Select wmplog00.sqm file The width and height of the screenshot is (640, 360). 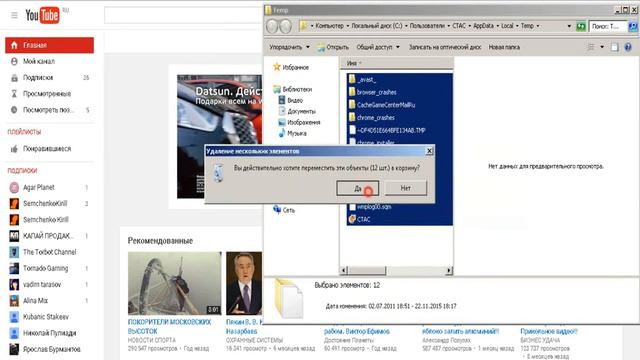click(x=370, y=207)
